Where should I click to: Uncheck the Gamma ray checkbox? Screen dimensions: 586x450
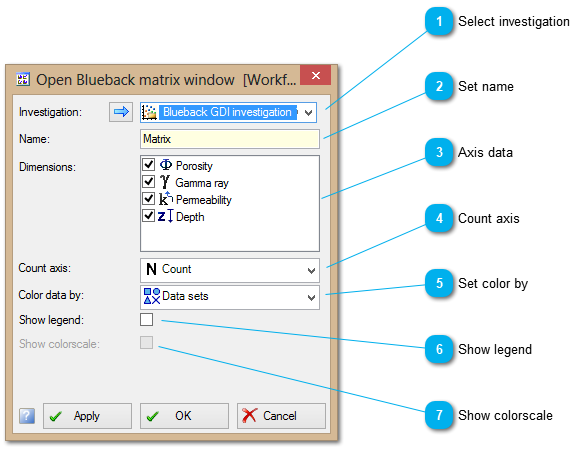coord(149,181)
